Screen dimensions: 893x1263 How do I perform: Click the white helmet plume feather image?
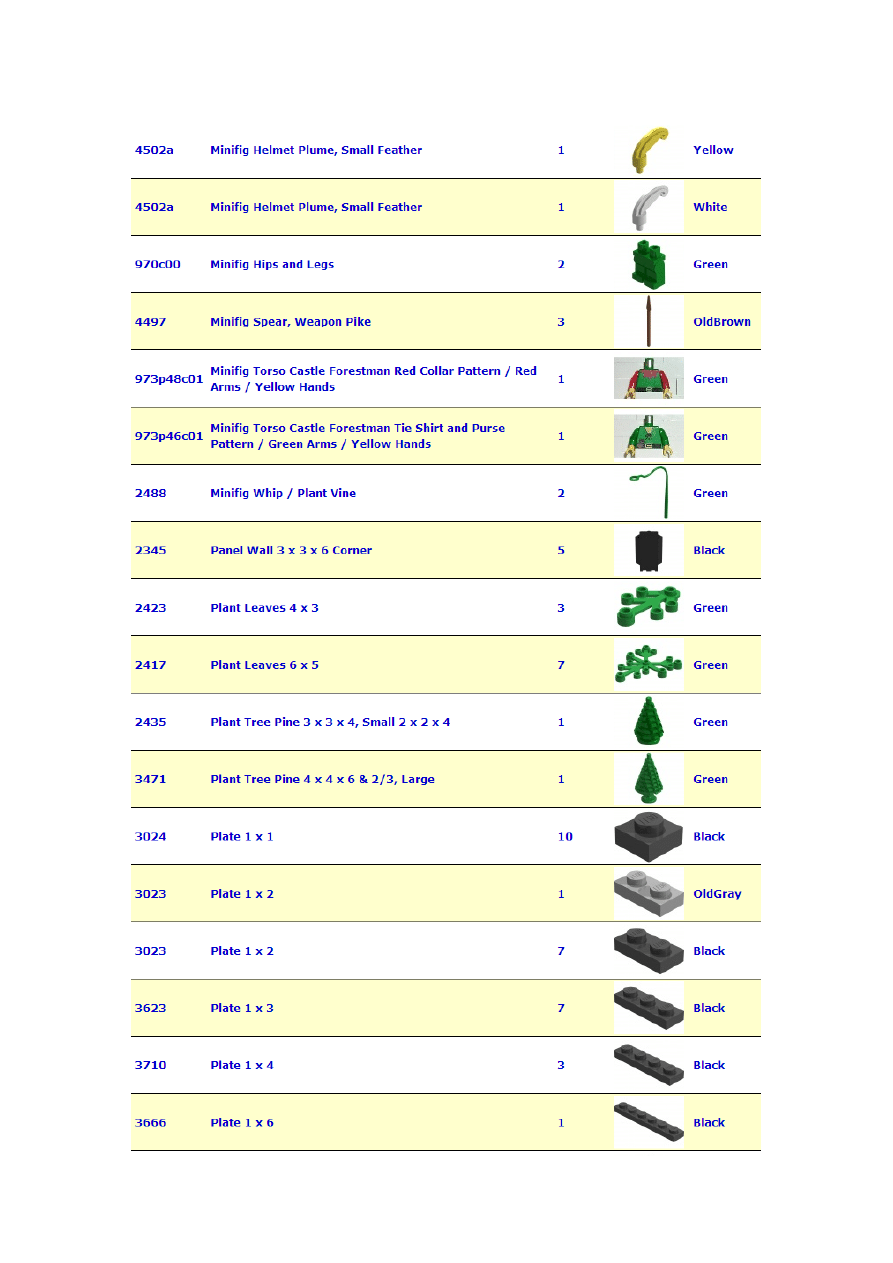click(x=647, y=207)
